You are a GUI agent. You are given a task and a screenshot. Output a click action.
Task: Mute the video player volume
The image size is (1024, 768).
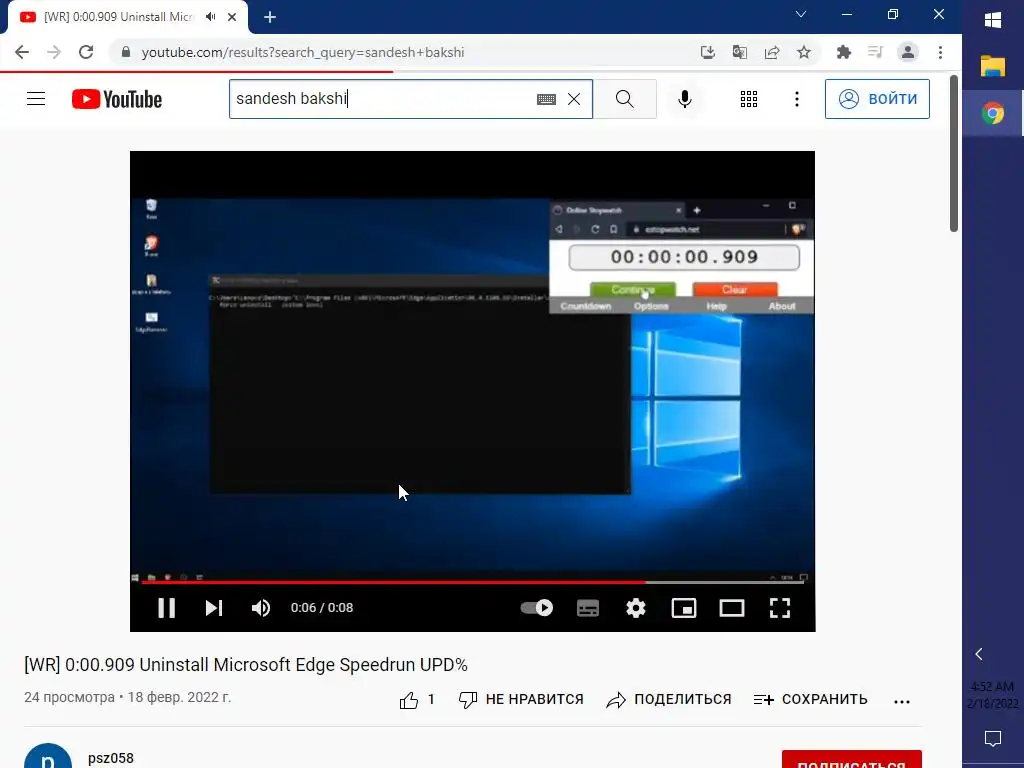click(x=261, y=608)
